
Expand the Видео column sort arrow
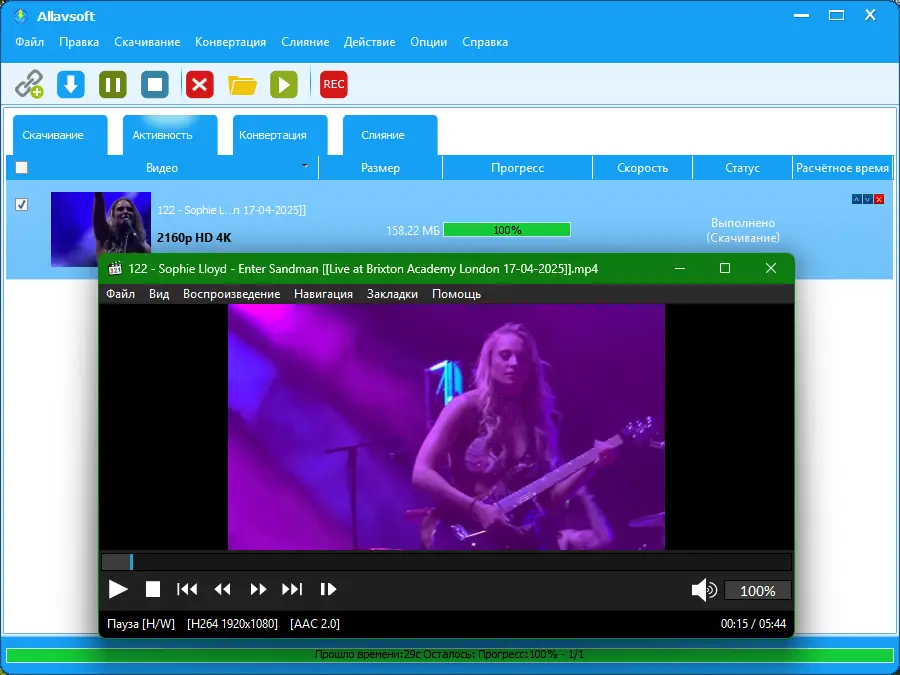point(305,166)
